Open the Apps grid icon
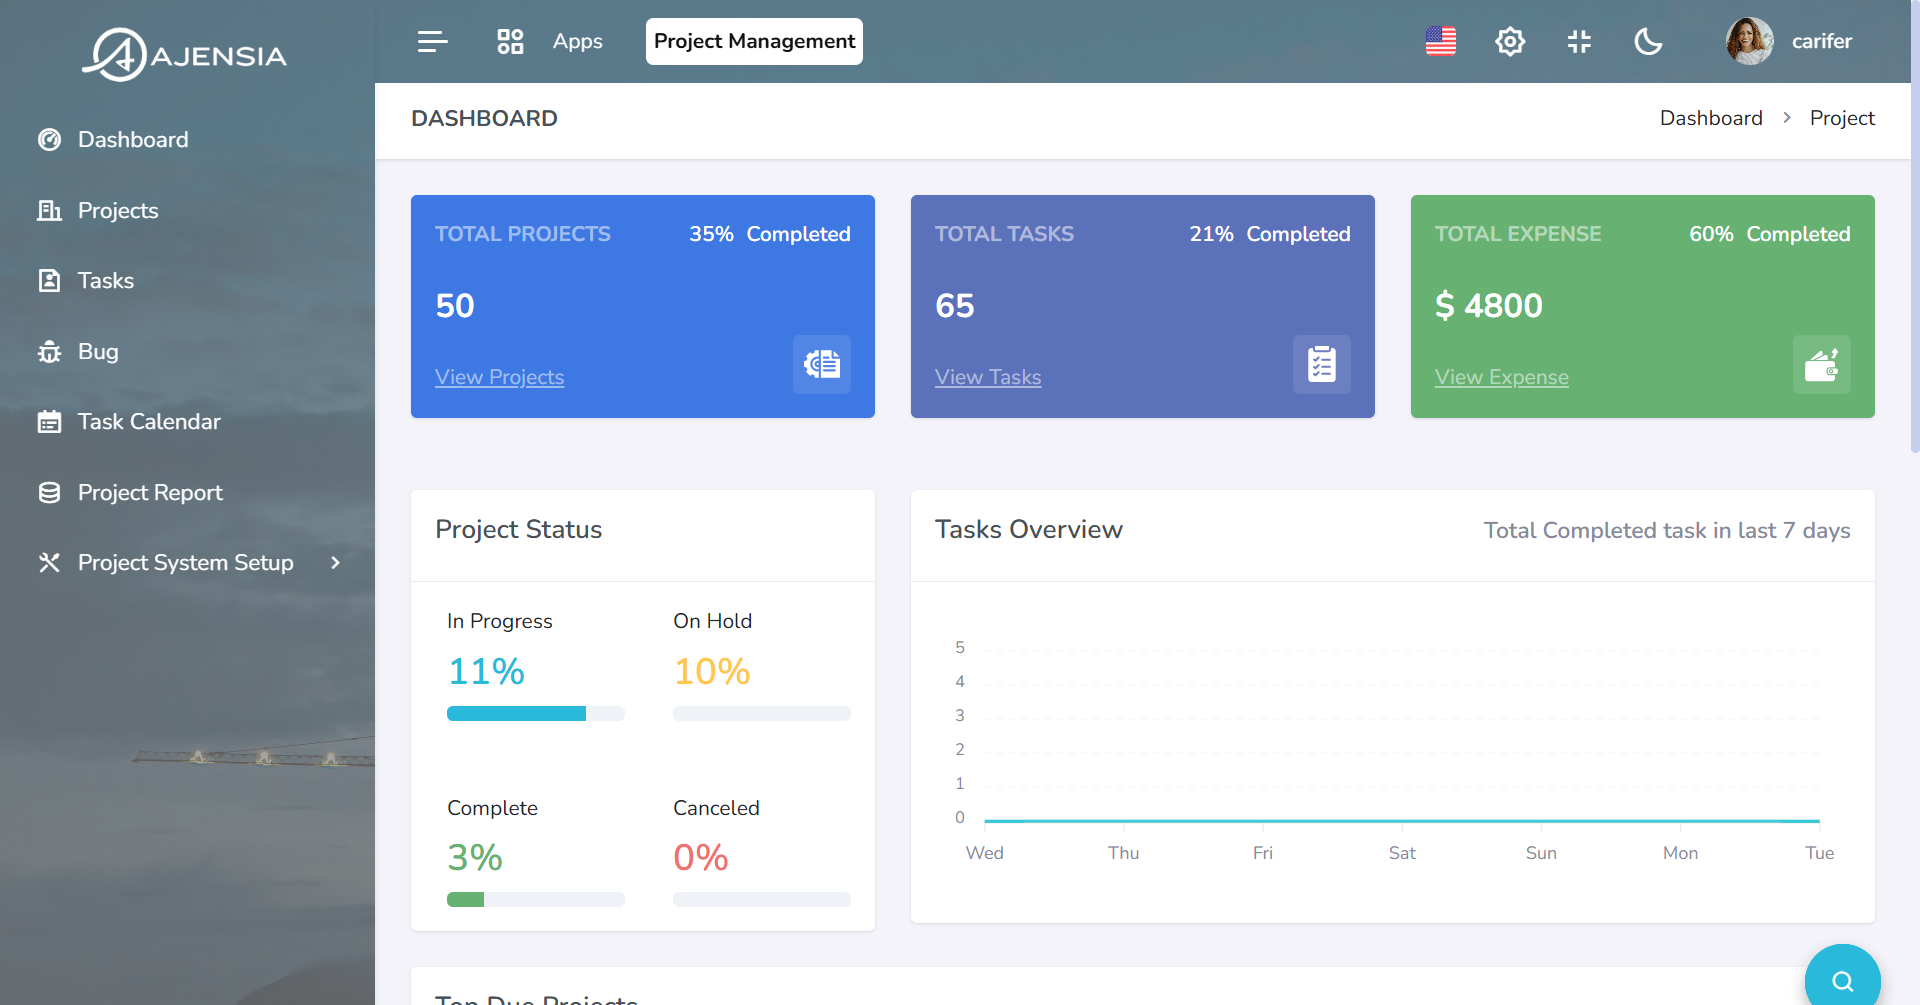 pyautogui.click(x=510, y=41)
